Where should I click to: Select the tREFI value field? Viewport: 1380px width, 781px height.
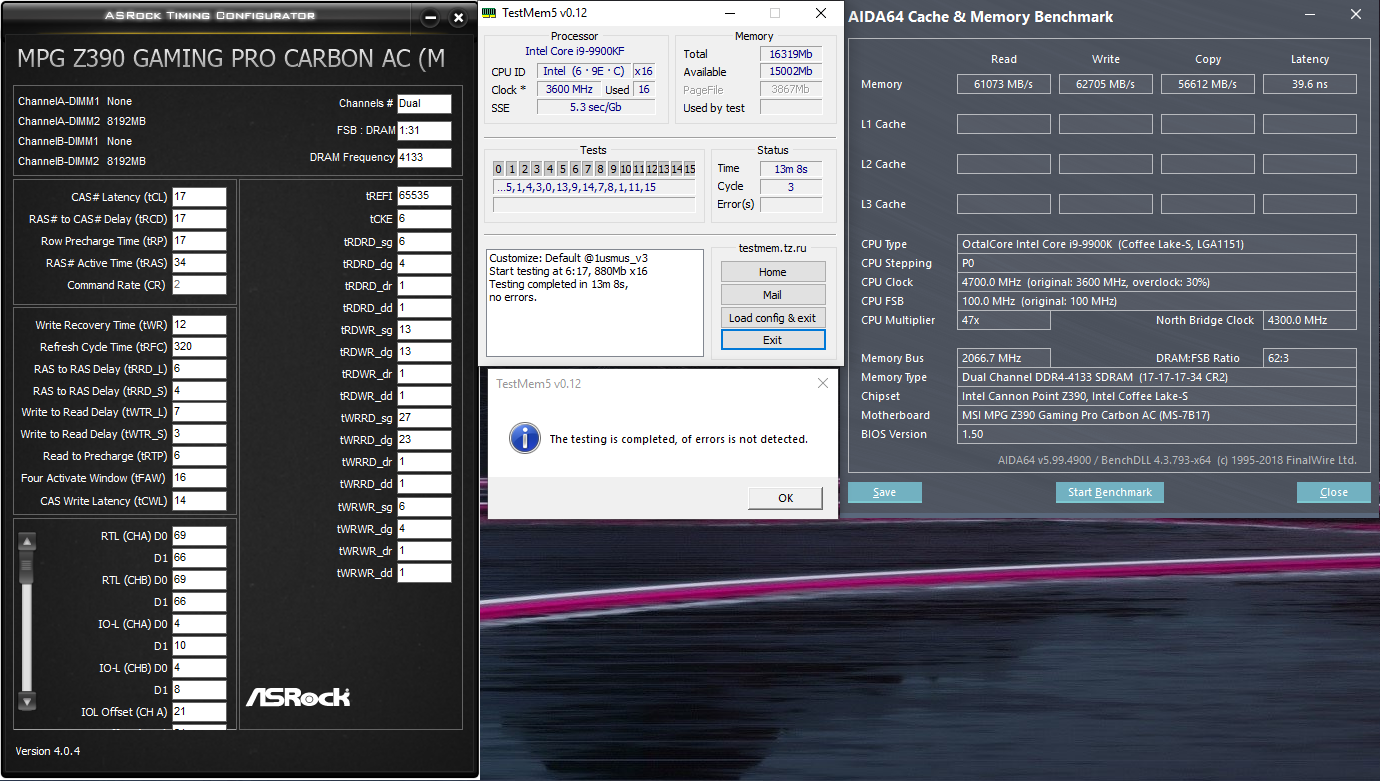point(424,196)
